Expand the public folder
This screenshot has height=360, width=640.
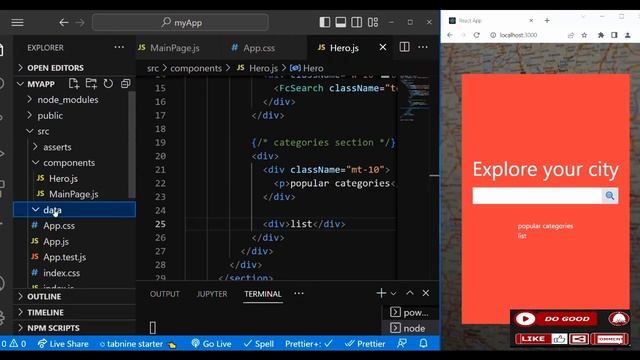tap(50, 116)
